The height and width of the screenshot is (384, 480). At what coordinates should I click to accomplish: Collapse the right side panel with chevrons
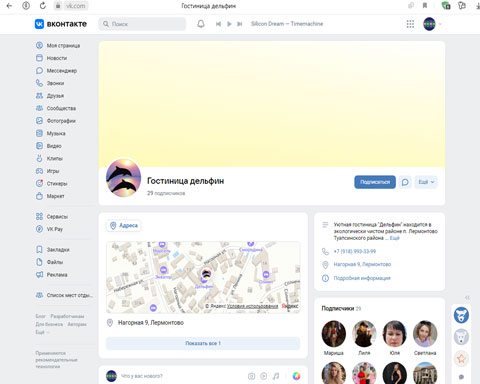[x=467, y=297]
